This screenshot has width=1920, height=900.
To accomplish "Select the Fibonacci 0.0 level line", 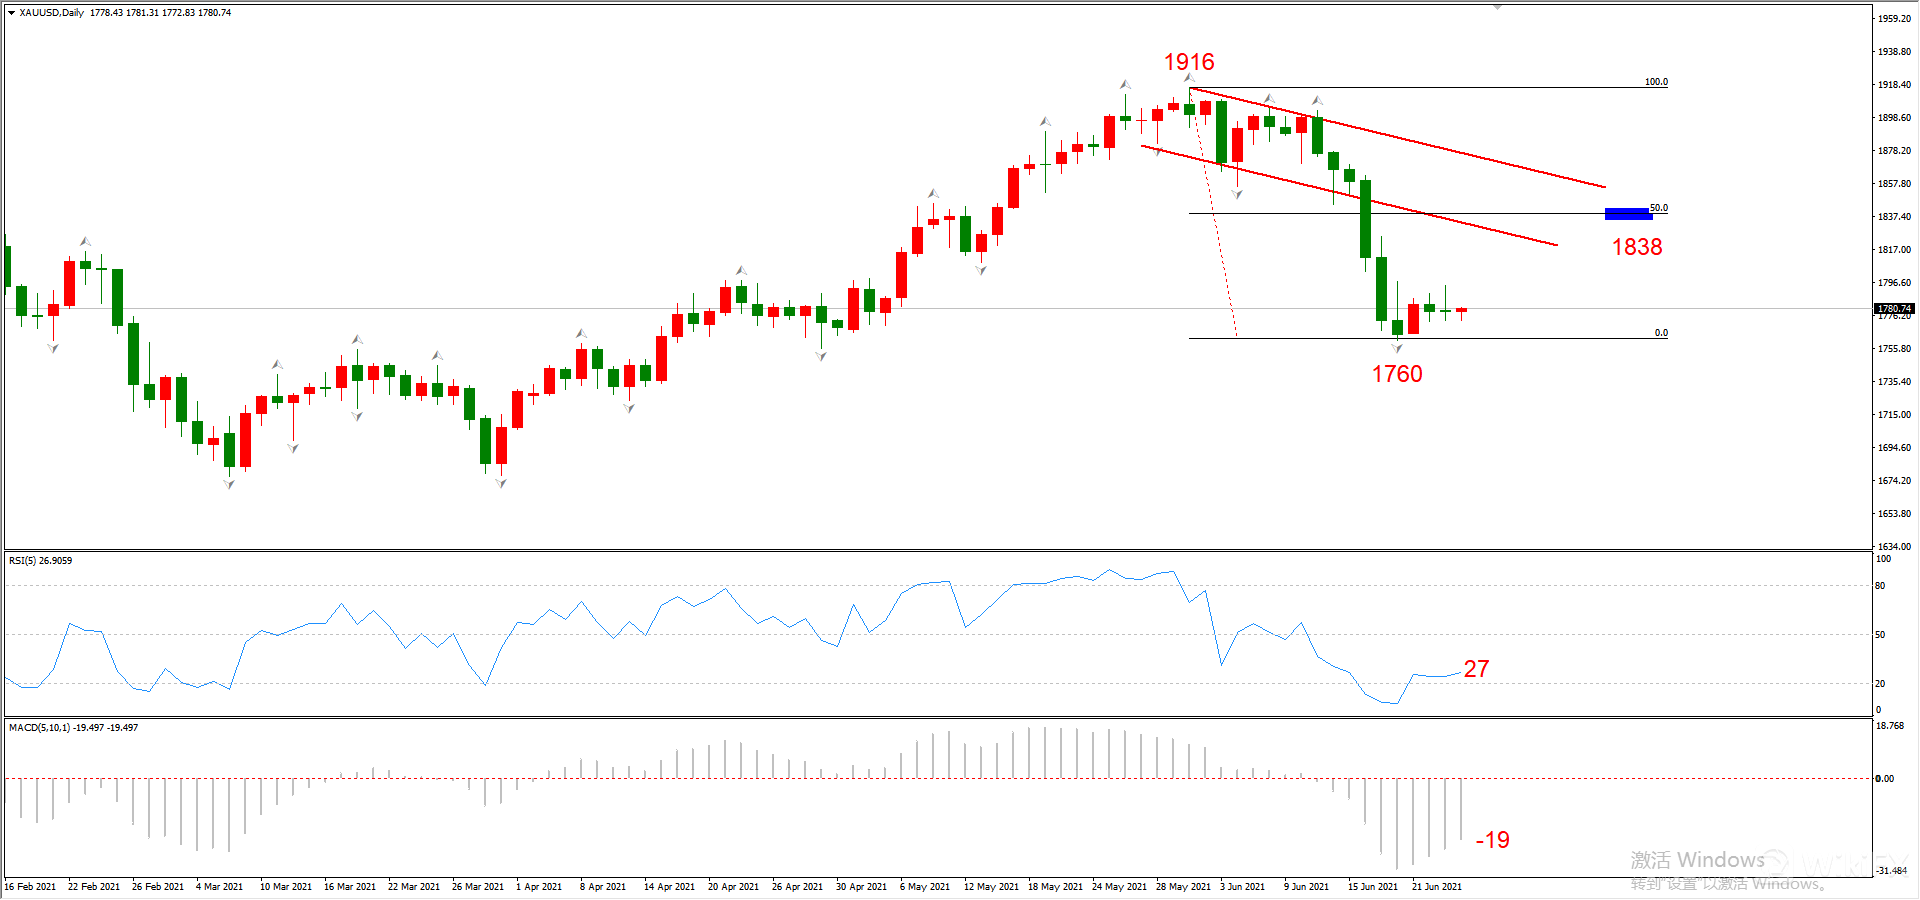I will 1428,338.
